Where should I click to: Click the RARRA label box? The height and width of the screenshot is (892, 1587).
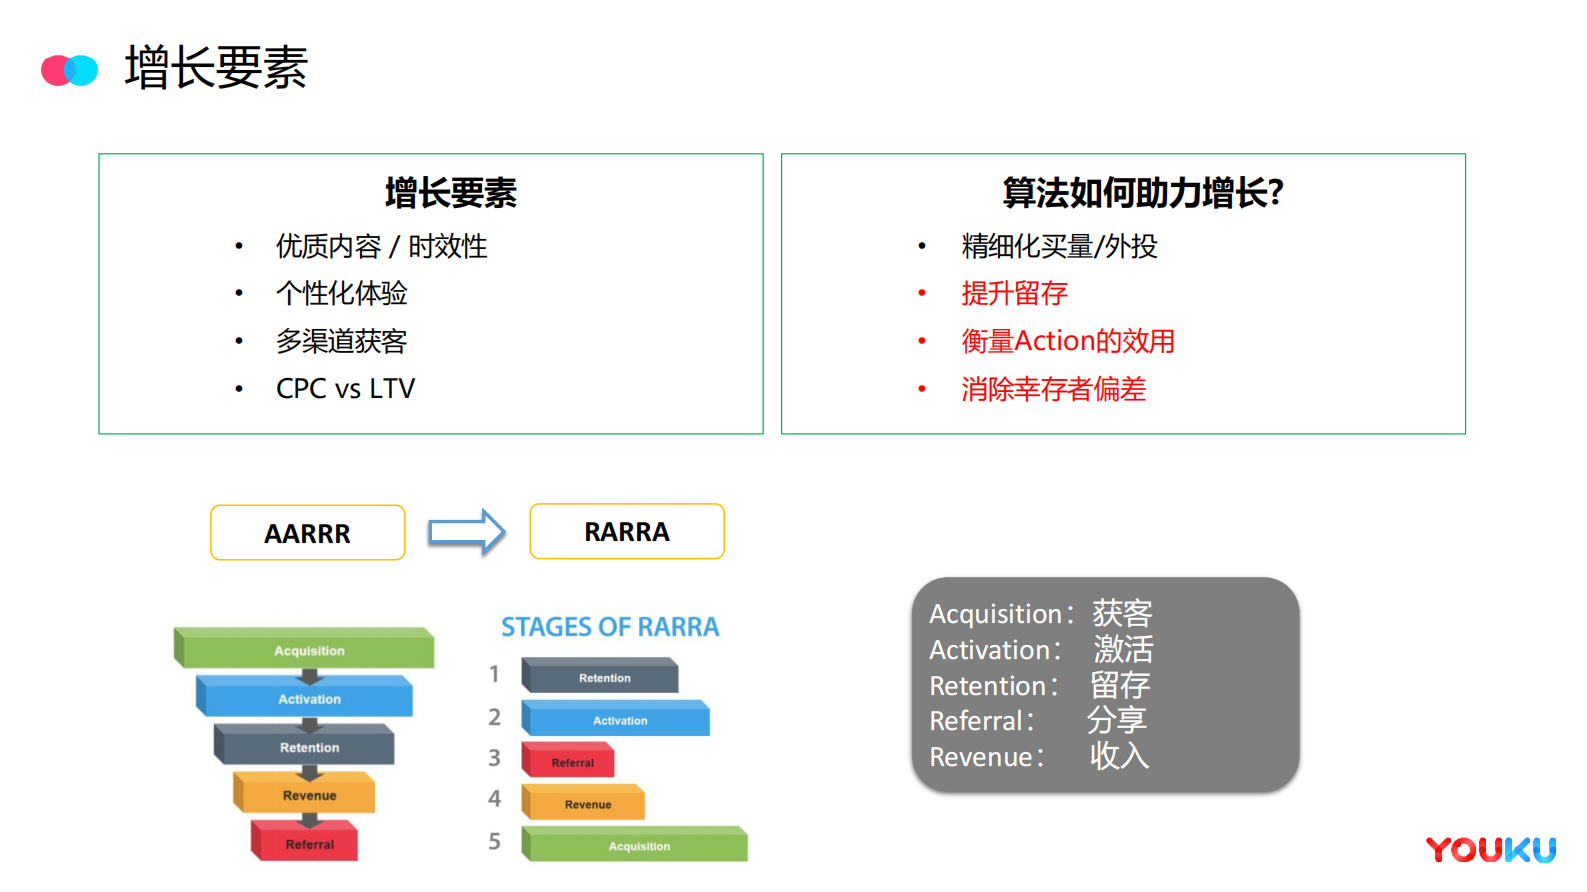coord(627,531)
